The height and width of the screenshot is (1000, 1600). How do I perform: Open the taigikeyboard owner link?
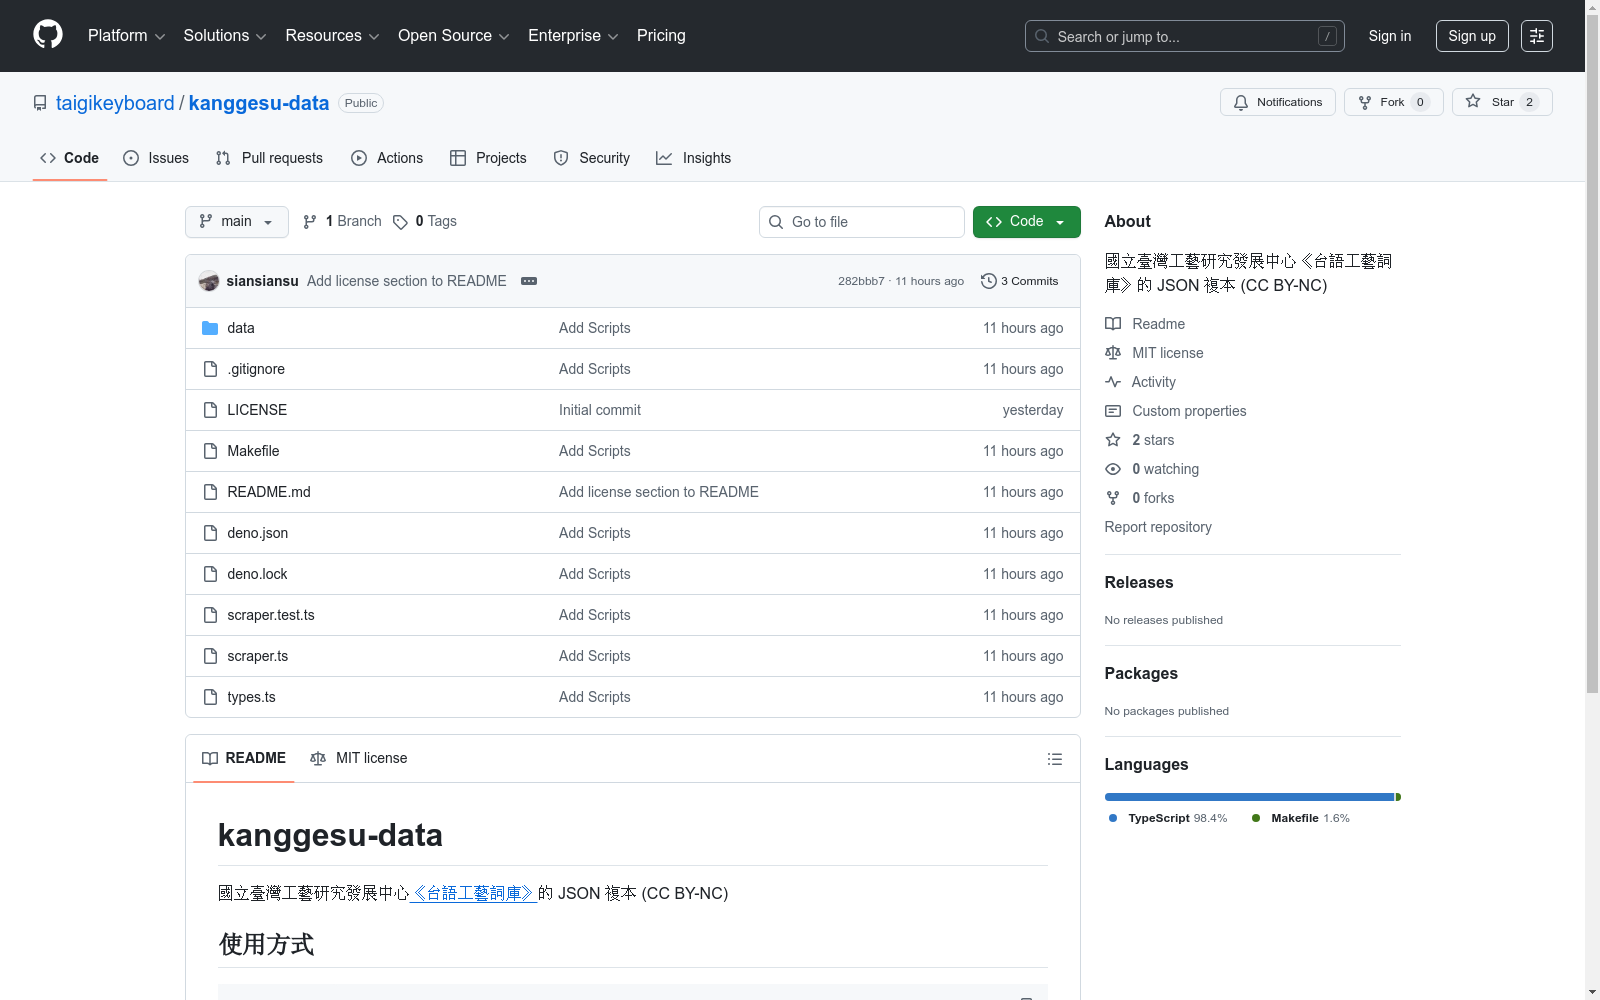click(x=115, y=103)
